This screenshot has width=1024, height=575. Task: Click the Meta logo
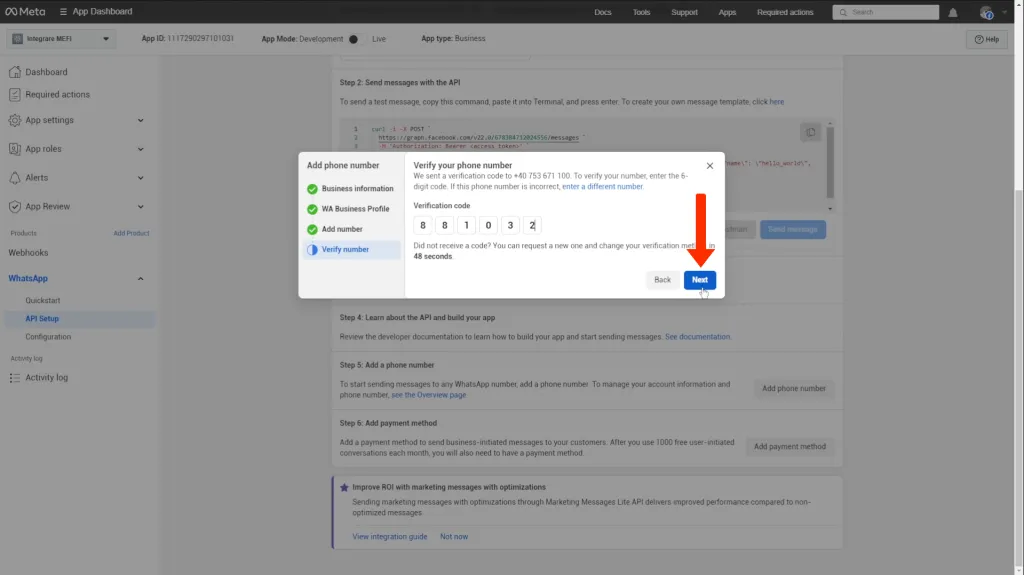point(25,12)
